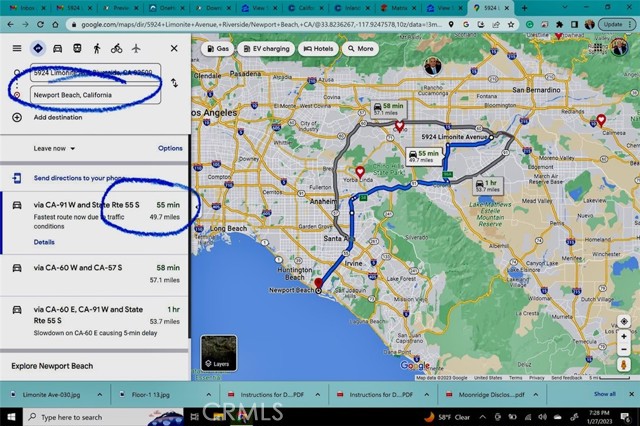Show all downloads
Viewport: 640px width, 426px height.
point(604,394)
